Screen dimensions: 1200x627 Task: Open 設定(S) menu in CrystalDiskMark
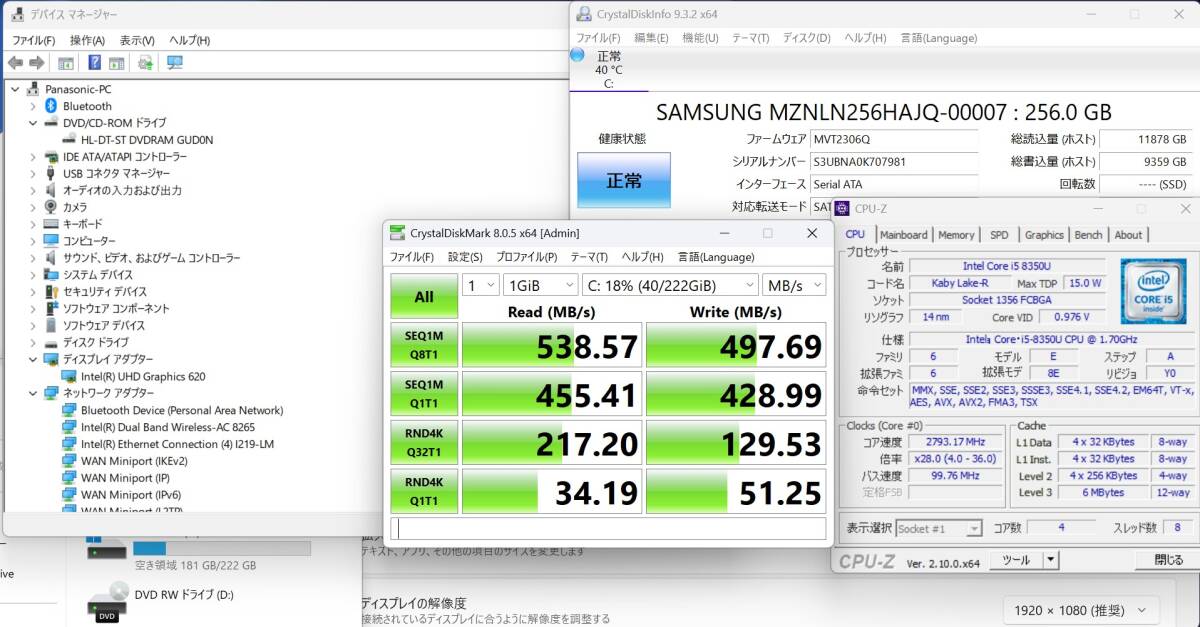tap(467, 257)
